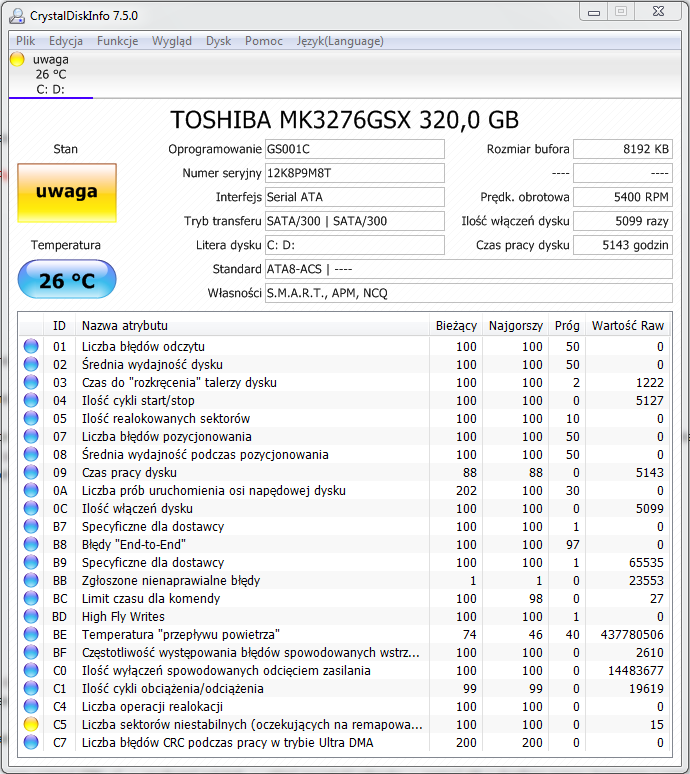Viewport: 690px width, 774px height.
Task: Click the buffer size field 8192 KB
Action: [x=623, y=149]
